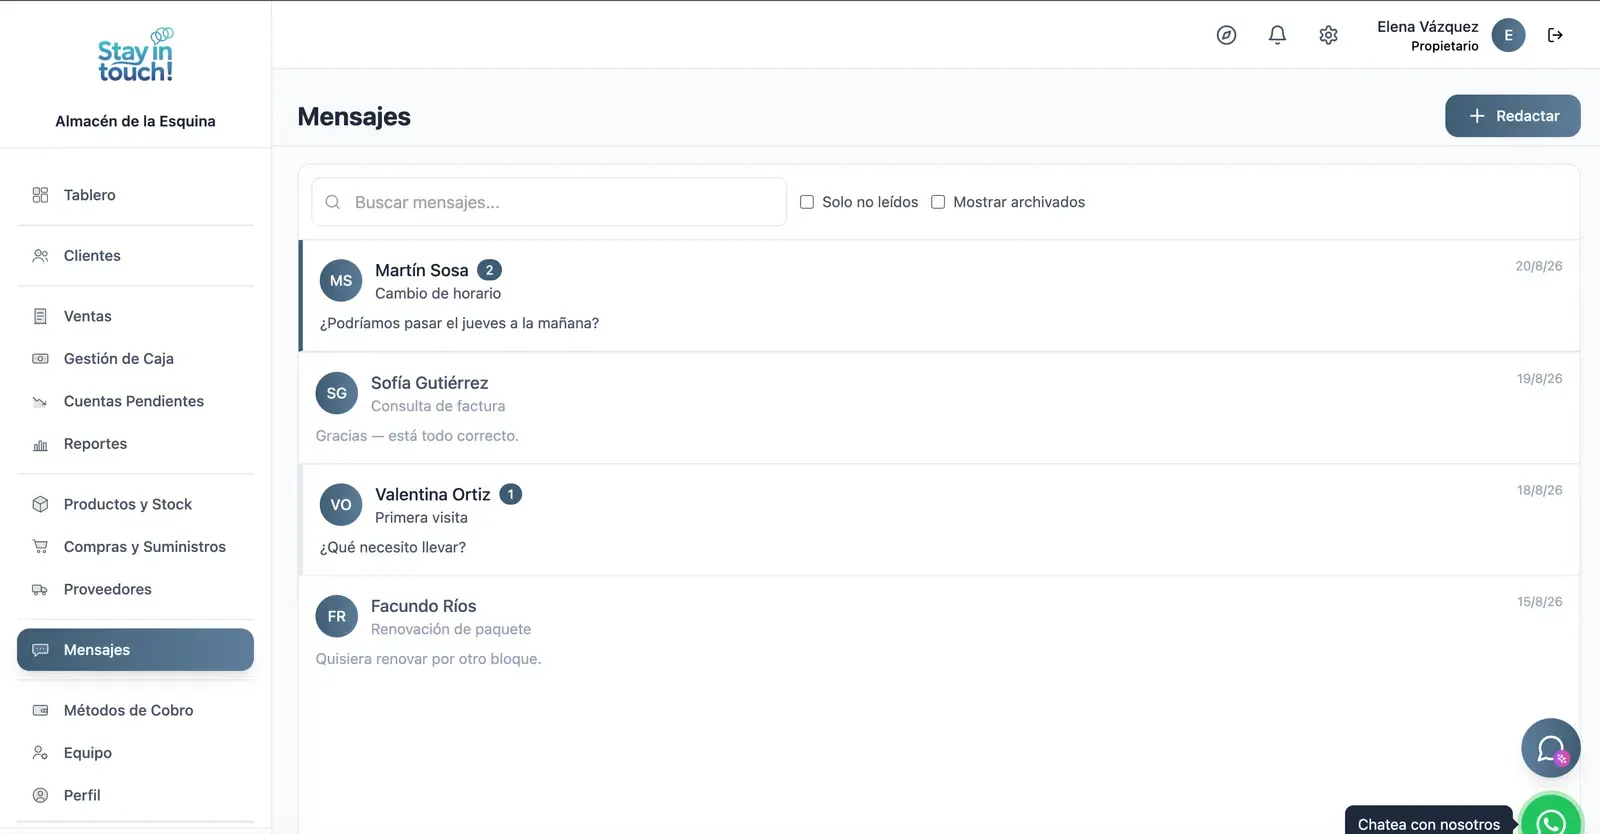Open Métodos de Cobro
Image resolution: width=1600 pixels, height=834 pixels.
(135, 710)
